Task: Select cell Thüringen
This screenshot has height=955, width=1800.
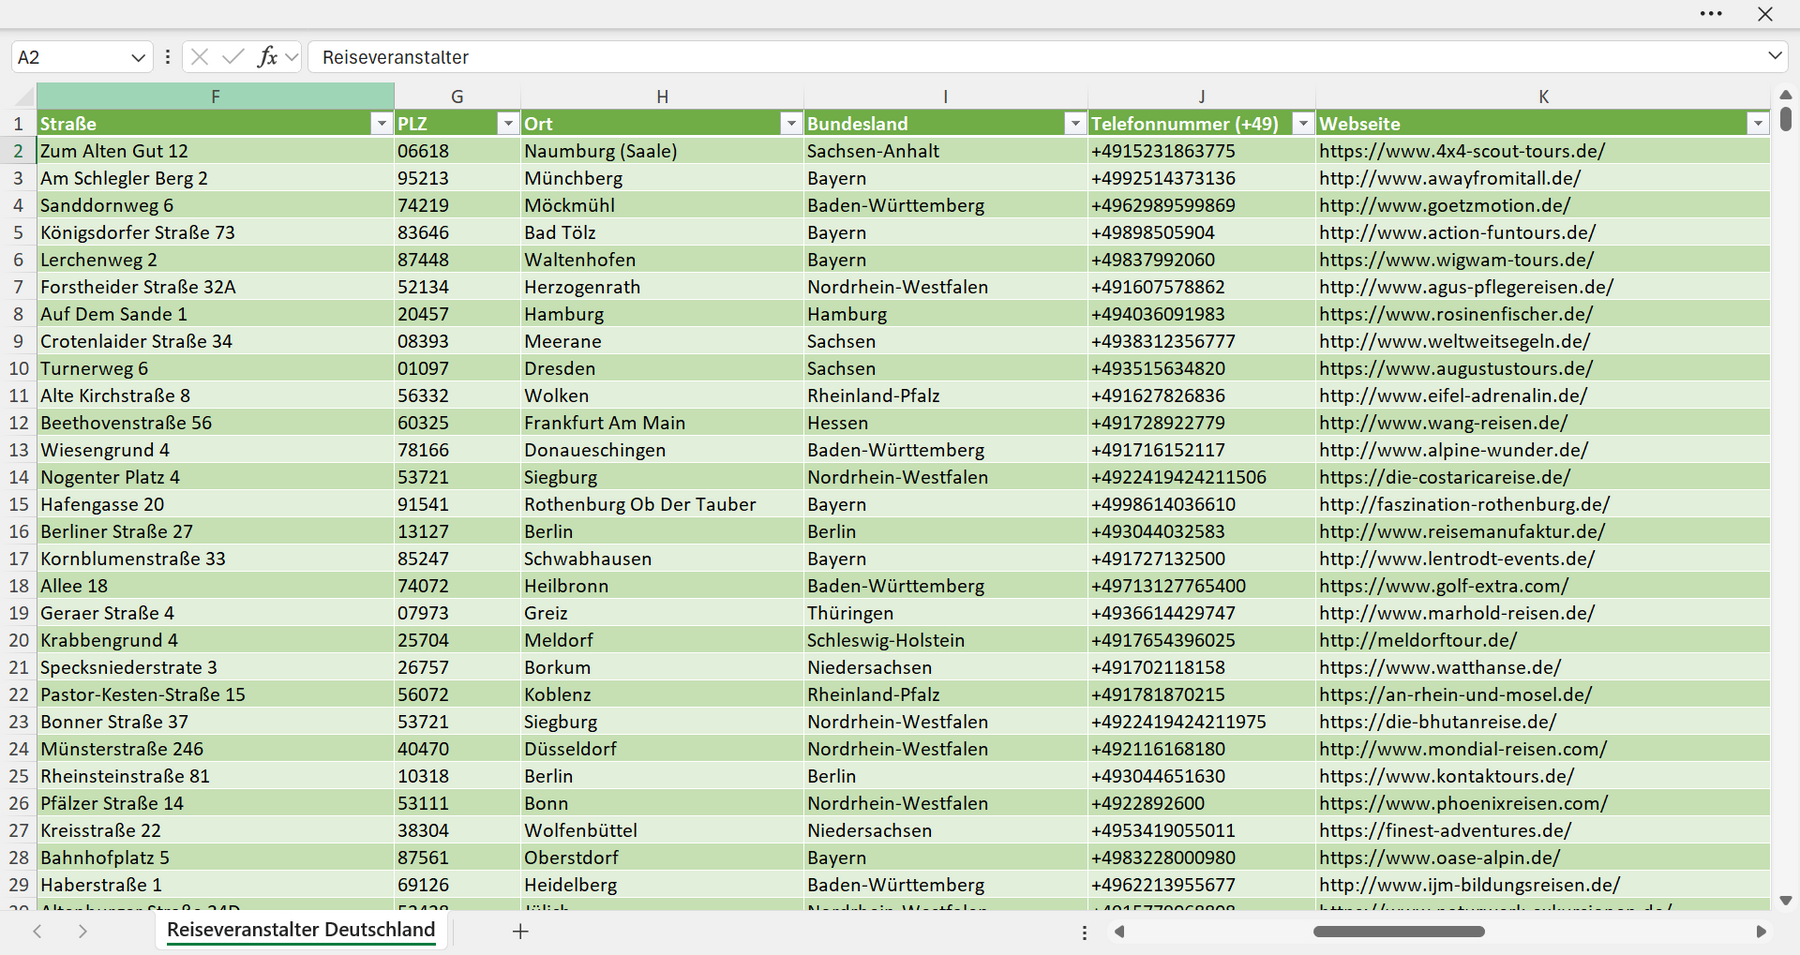Action: (x=945, y=613)
